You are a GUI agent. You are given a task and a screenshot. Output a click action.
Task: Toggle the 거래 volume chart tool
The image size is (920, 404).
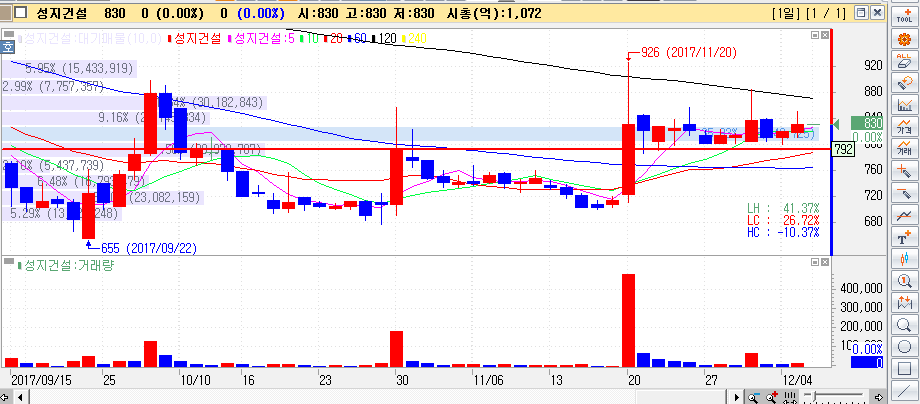905,149
